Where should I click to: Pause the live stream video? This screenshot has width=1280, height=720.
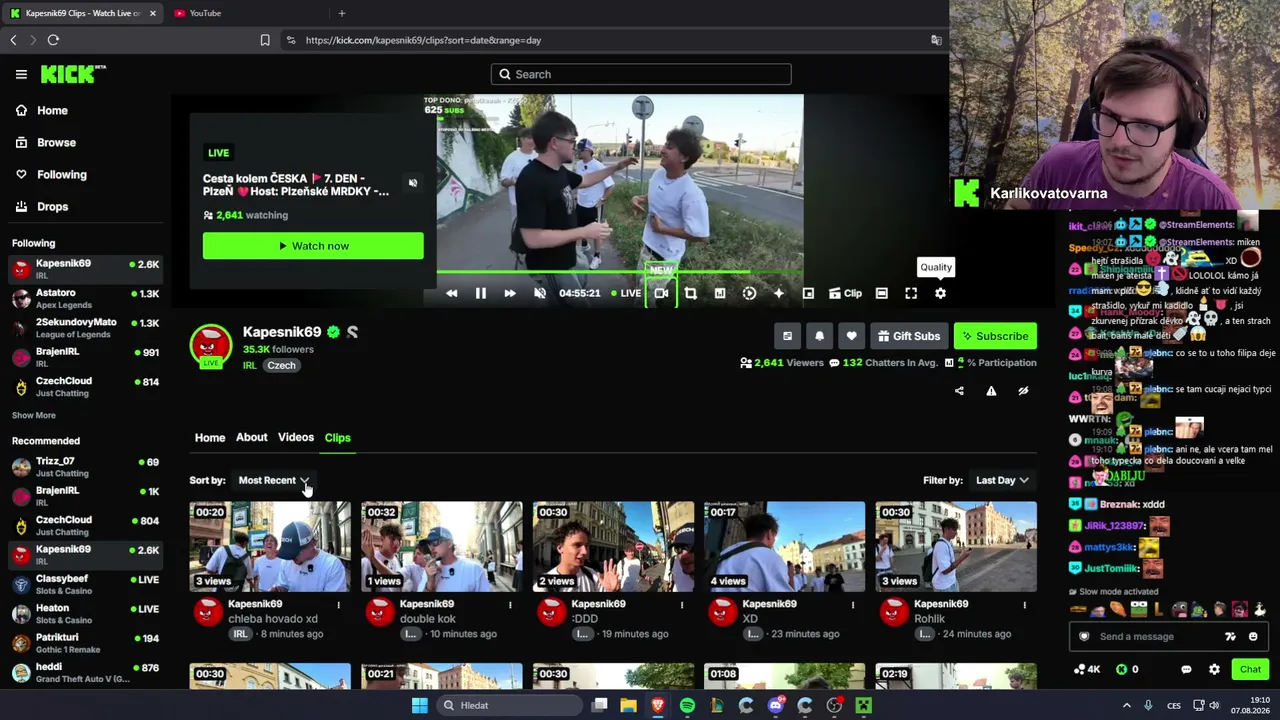tap(480, 293)
